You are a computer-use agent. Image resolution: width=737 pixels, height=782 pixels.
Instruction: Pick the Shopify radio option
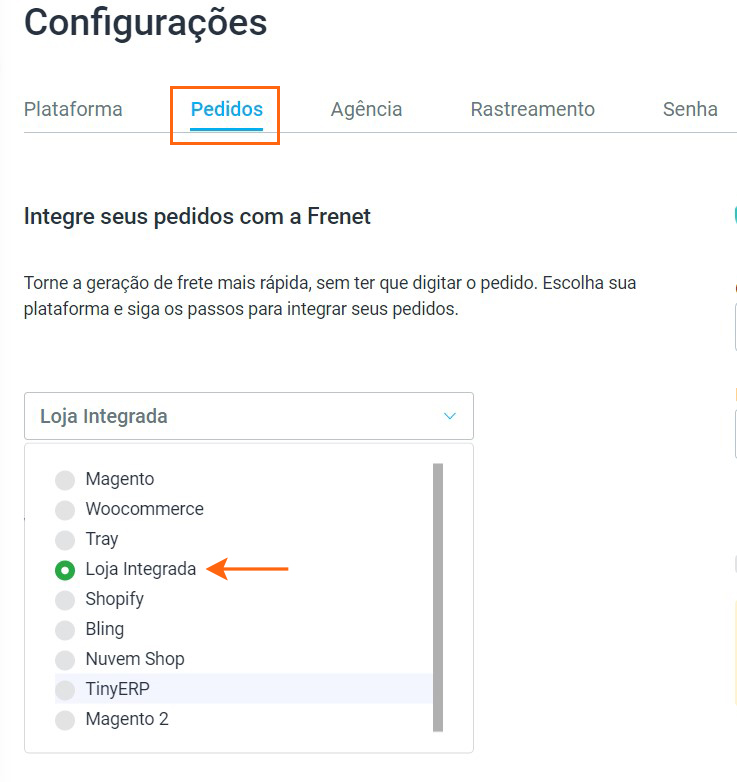pyautogui.click(x=65, y=600)
